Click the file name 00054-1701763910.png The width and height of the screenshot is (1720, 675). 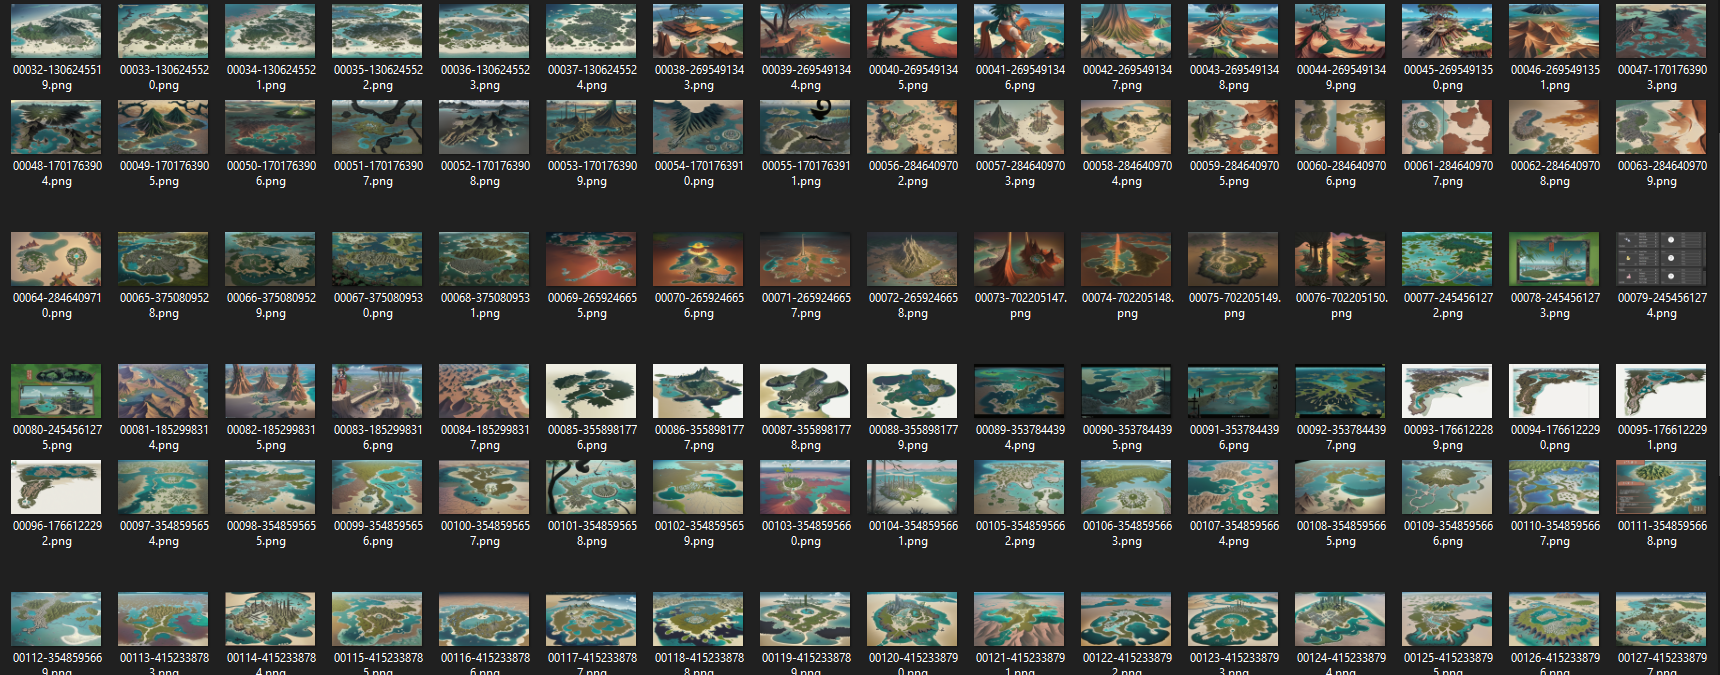[699, 174]
